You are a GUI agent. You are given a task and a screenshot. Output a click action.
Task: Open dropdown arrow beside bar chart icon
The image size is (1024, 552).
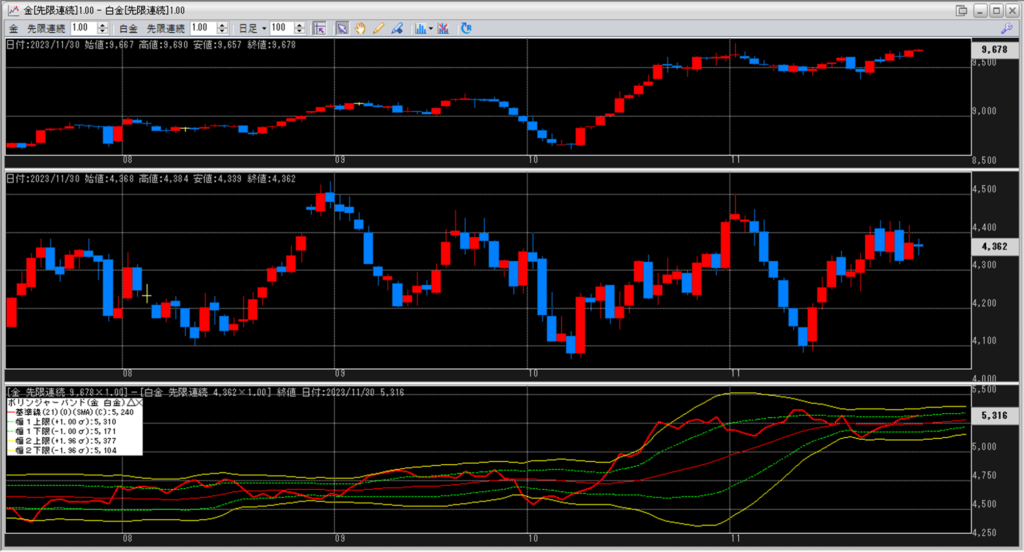[x=430, y=28]
